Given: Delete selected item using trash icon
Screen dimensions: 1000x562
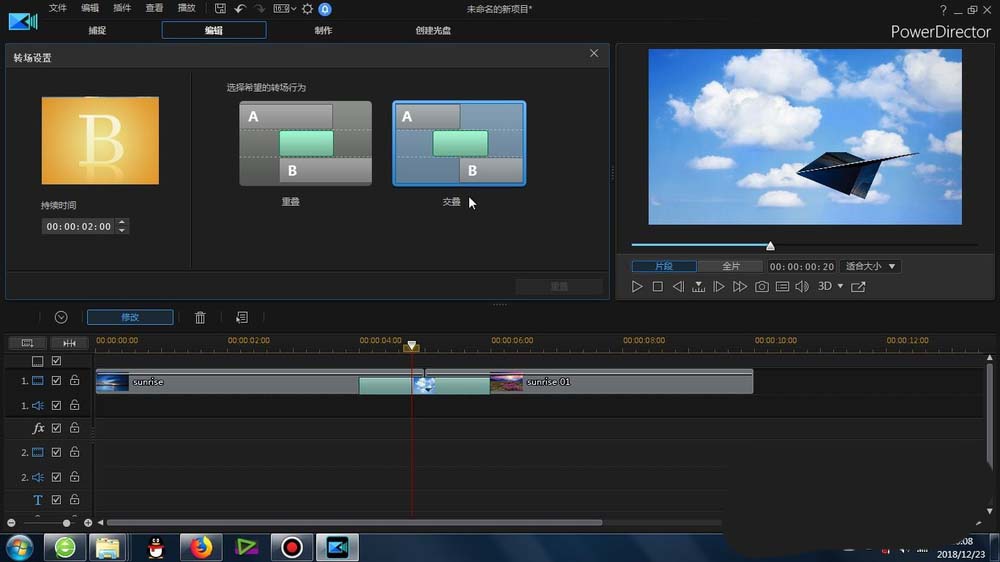Looking at the screenshot, I should 200,318.
